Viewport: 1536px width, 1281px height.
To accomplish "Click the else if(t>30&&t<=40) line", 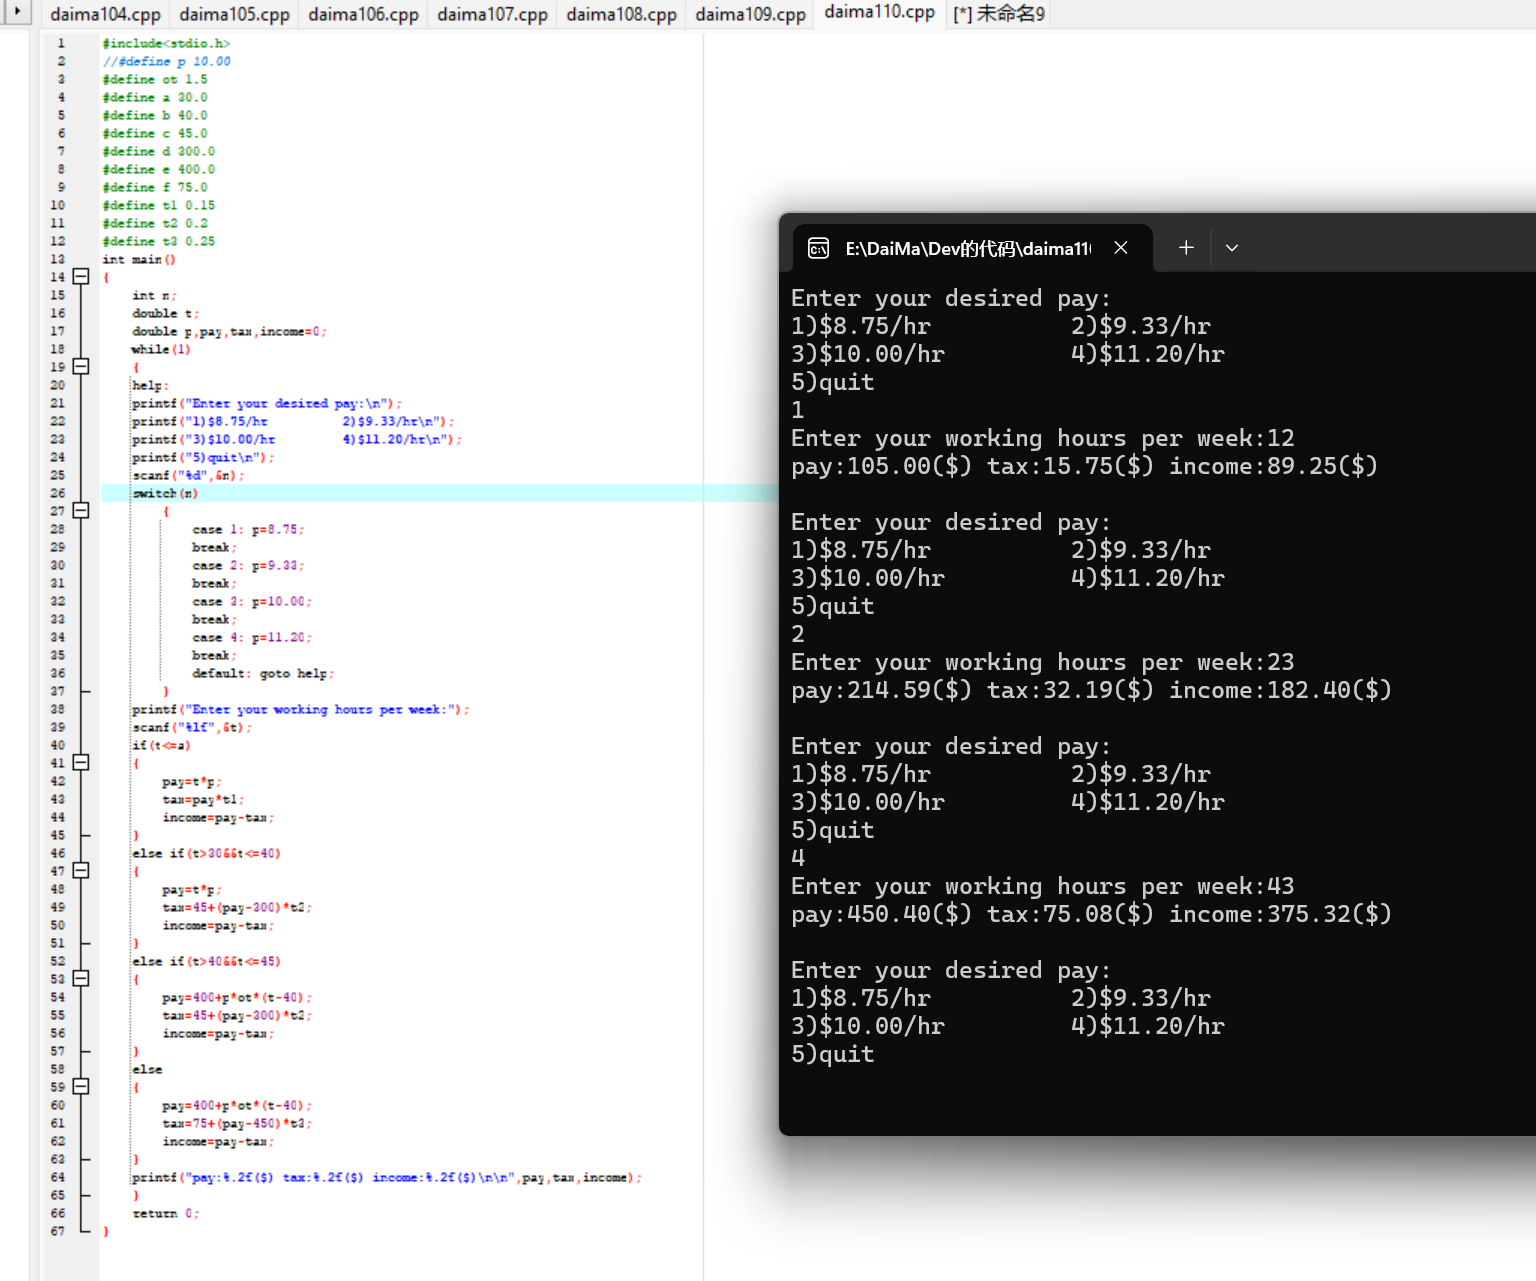I will 206,853.
